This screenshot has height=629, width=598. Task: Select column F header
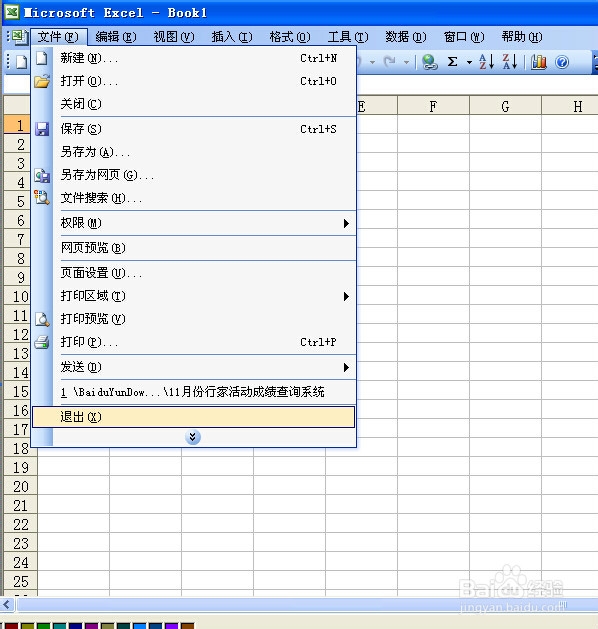[x=433, y=106]
